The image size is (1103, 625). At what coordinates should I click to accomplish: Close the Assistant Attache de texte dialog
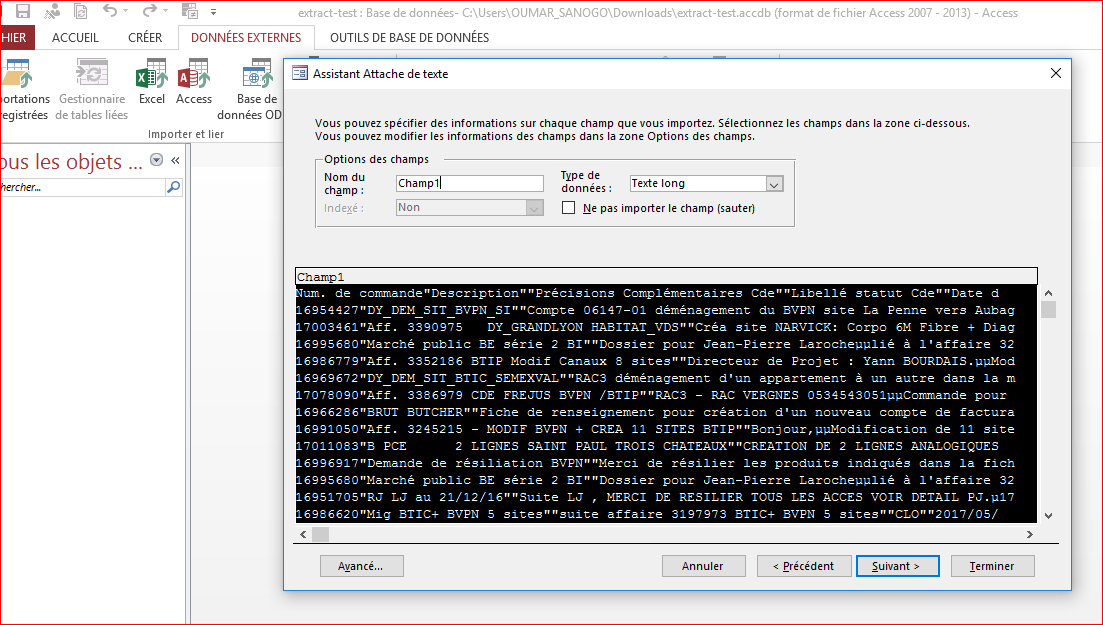click(1055, 73)
